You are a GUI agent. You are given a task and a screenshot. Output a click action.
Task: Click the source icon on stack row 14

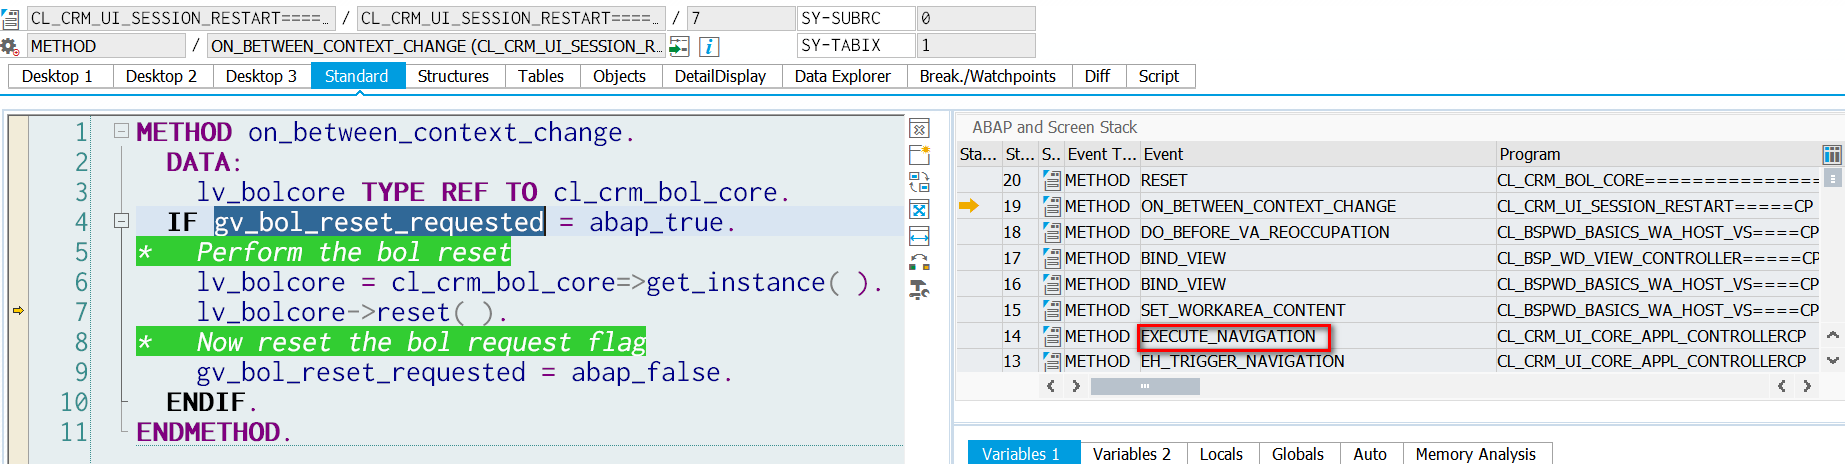[1051, 336]
